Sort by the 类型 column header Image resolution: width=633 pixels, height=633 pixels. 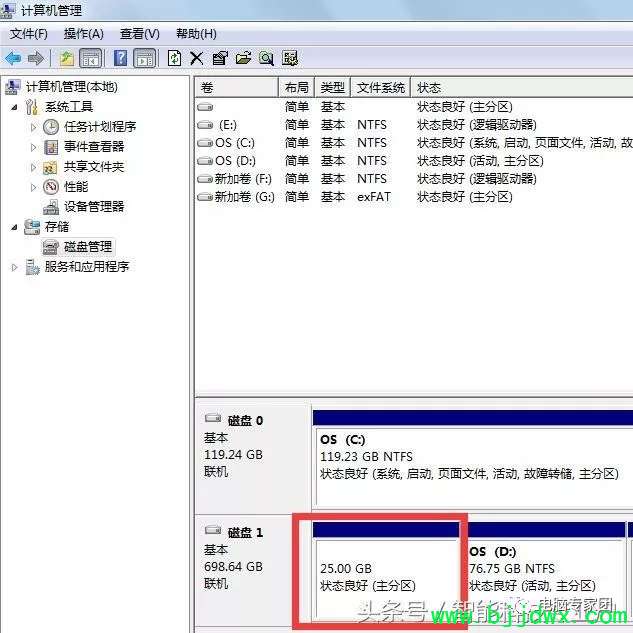(x=333, y=88)
